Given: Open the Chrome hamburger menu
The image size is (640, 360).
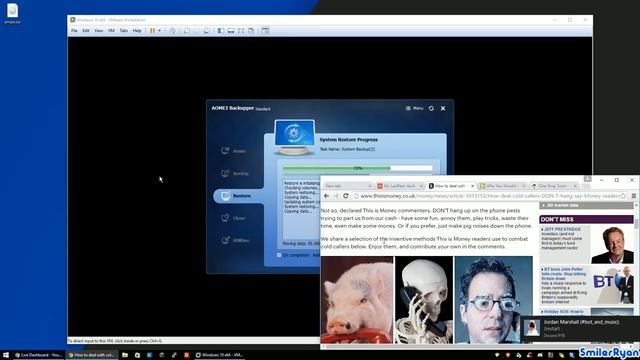Looking at the screenshot, I should tap(634, 196).
